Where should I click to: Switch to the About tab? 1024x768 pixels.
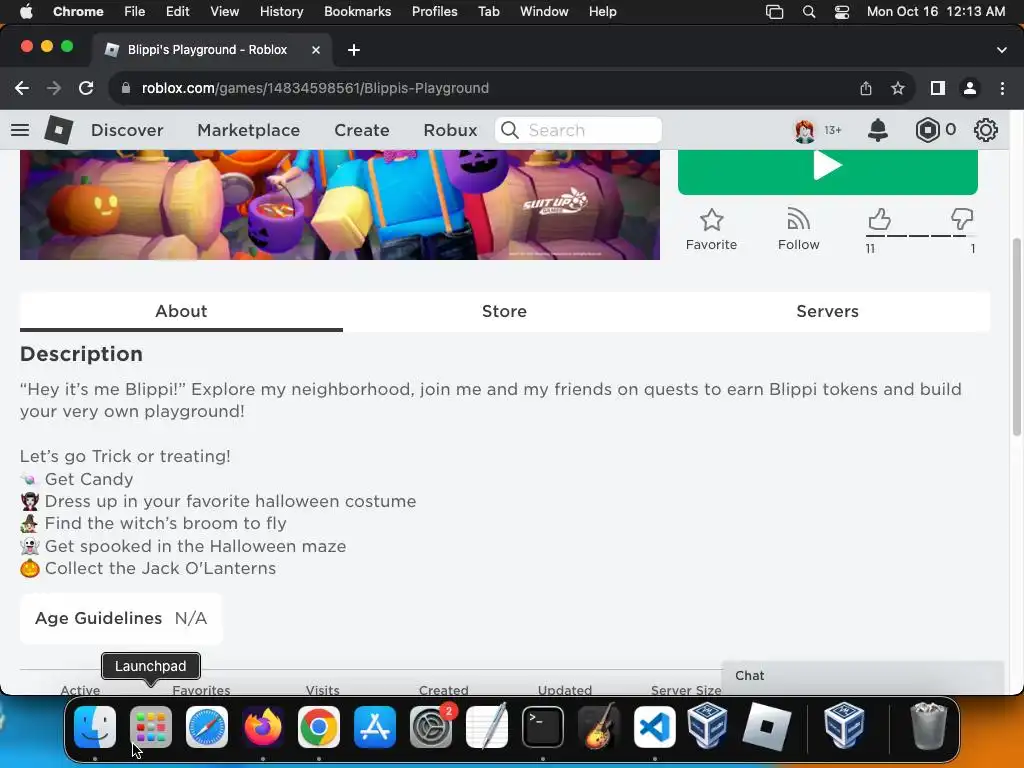[x=182, y=312]
